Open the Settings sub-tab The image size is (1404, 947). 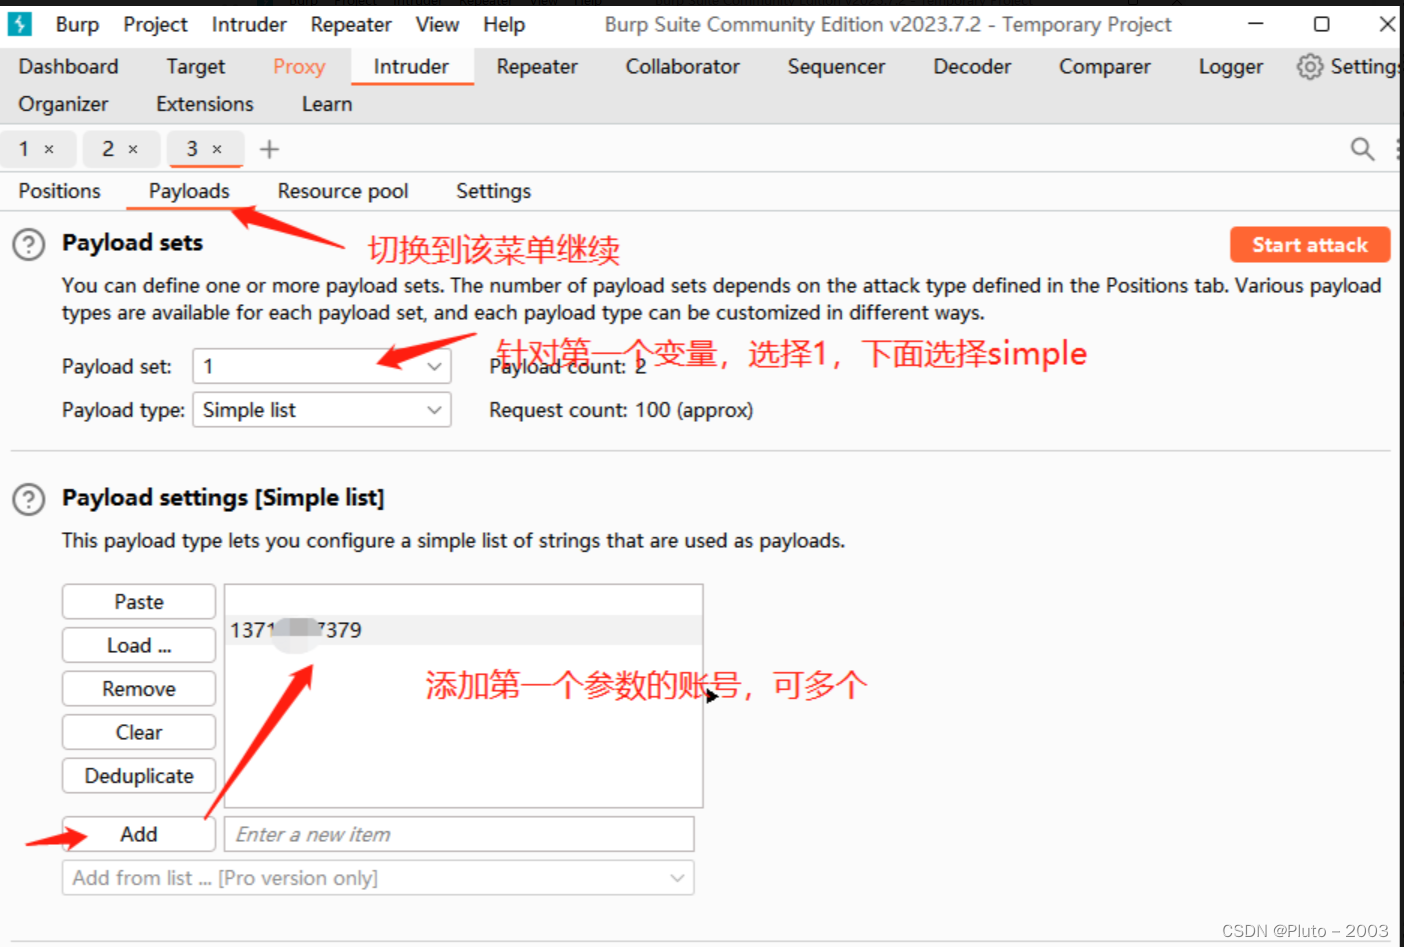(494, 191)
